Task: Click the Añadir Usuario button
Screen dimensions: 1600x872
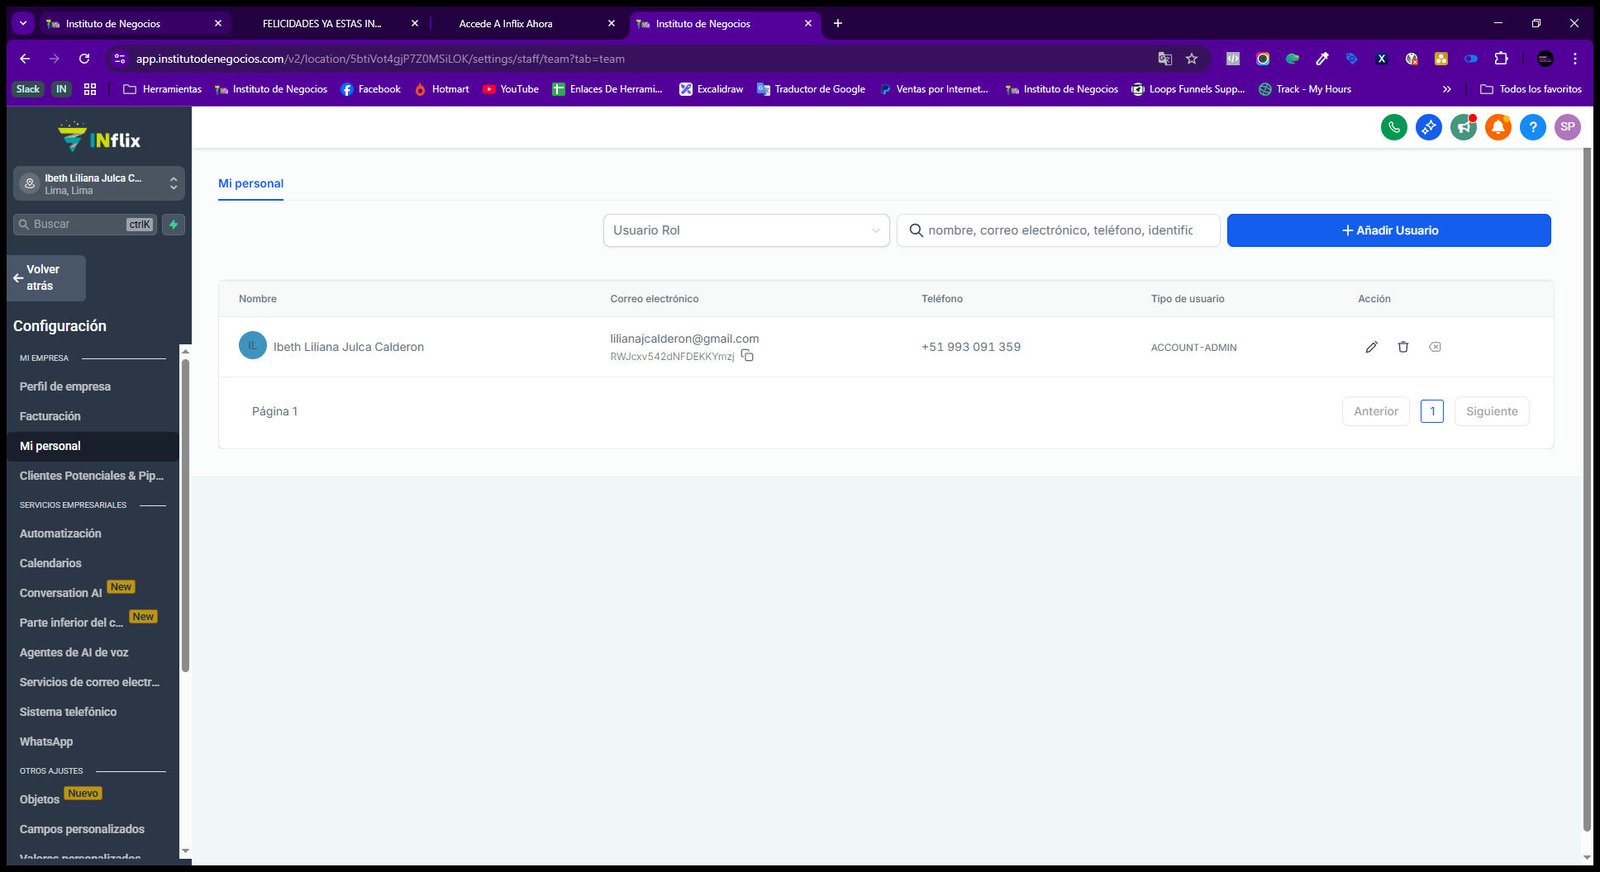Action: pyautogui.click(x=1389, y=230)
